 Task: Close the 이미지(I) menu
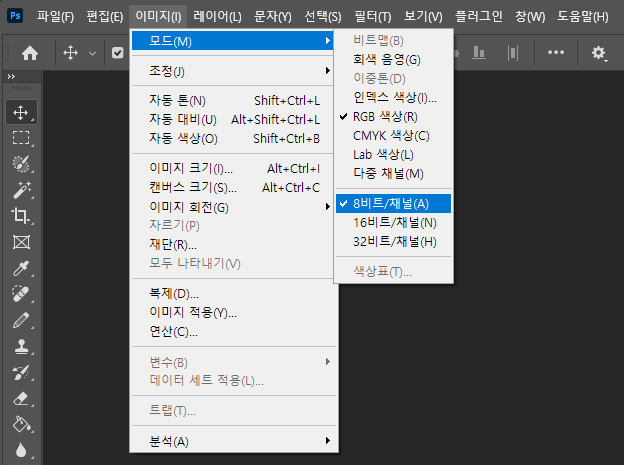click(158, 16)
